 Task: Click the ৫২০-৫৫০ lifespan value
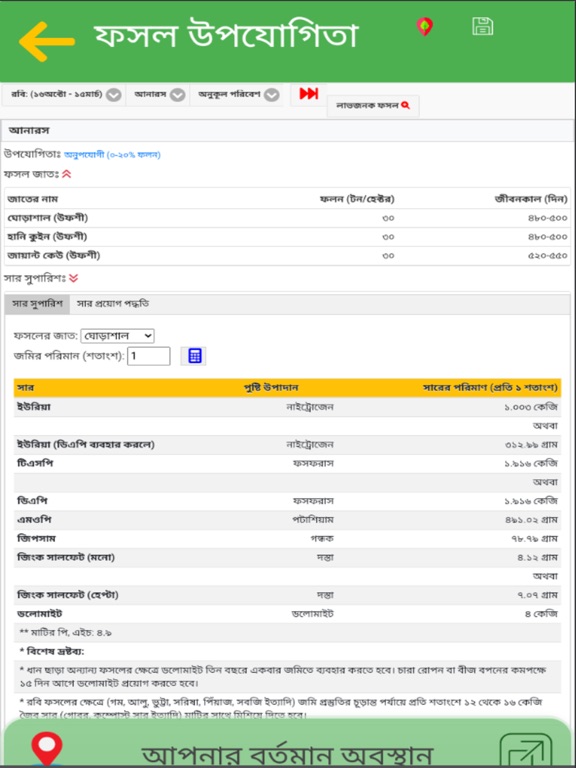tap(548, 256)
